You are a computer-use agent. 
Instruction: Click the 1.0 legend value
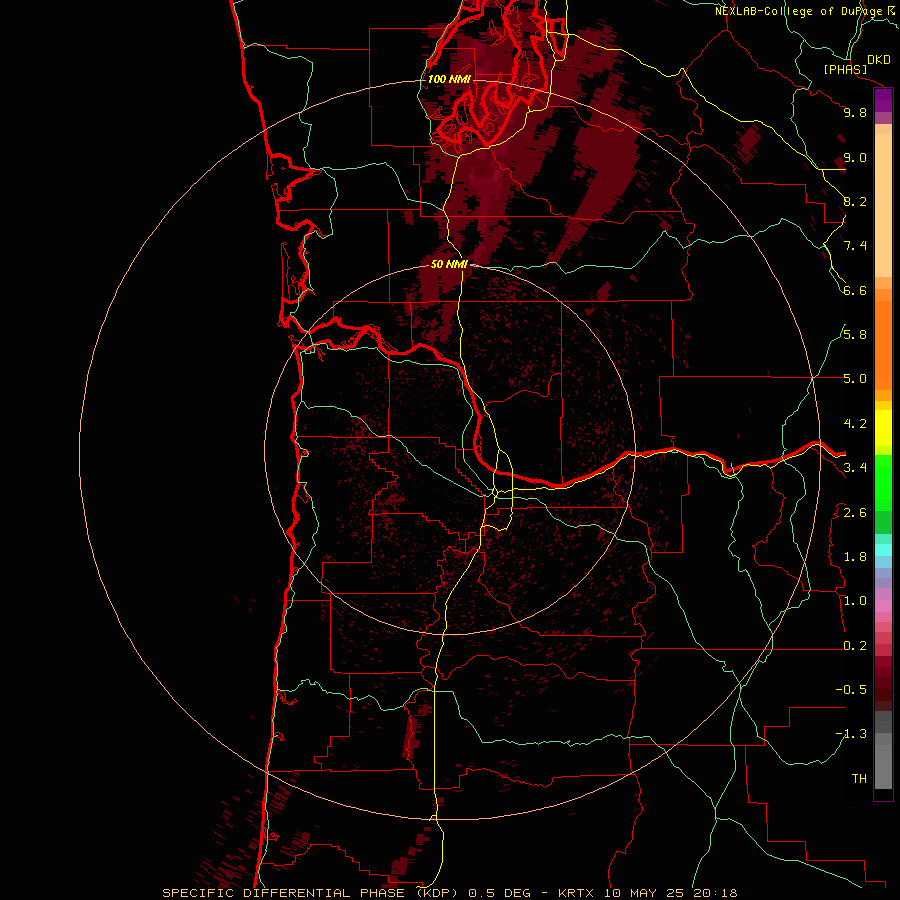pos(855,601)
